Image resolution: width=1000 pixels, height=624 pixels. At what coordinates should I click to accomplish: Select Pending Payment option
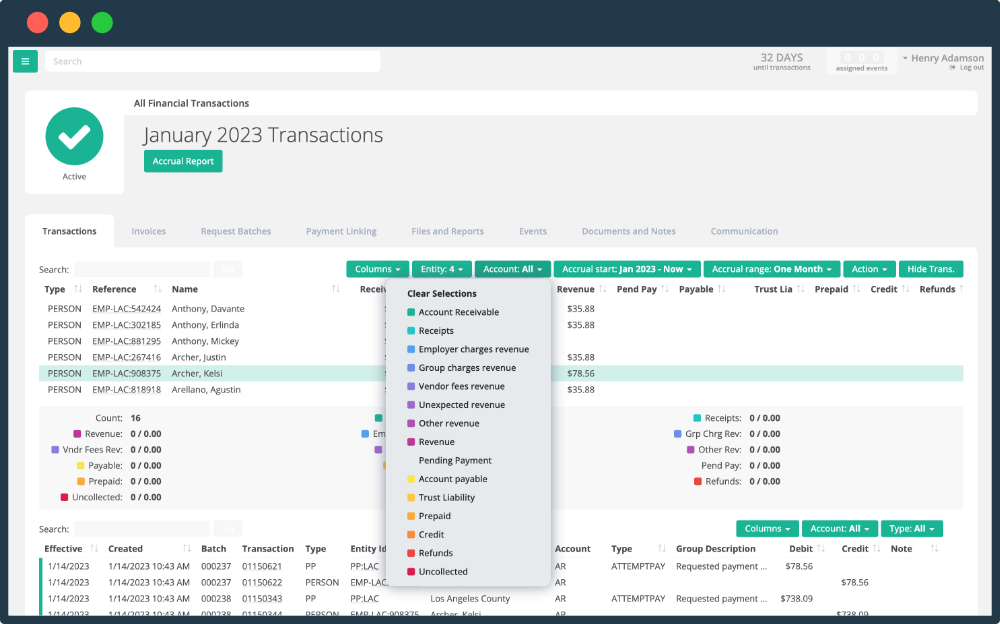click(455, 460)
